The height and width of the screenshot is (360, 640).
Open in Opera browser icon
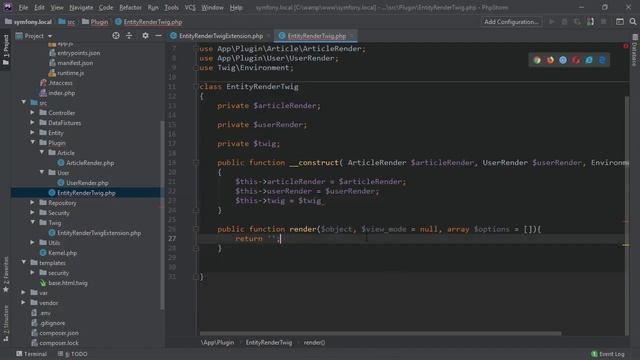[576, 60]
